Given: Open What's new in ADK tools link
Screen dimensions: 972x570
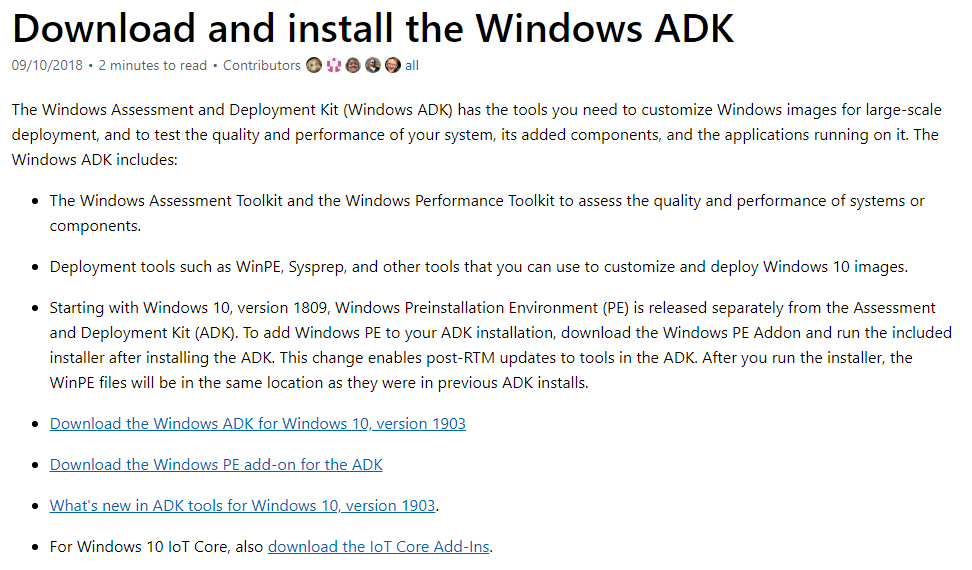Looking at the screenshot, I should [x=242, y=506].
